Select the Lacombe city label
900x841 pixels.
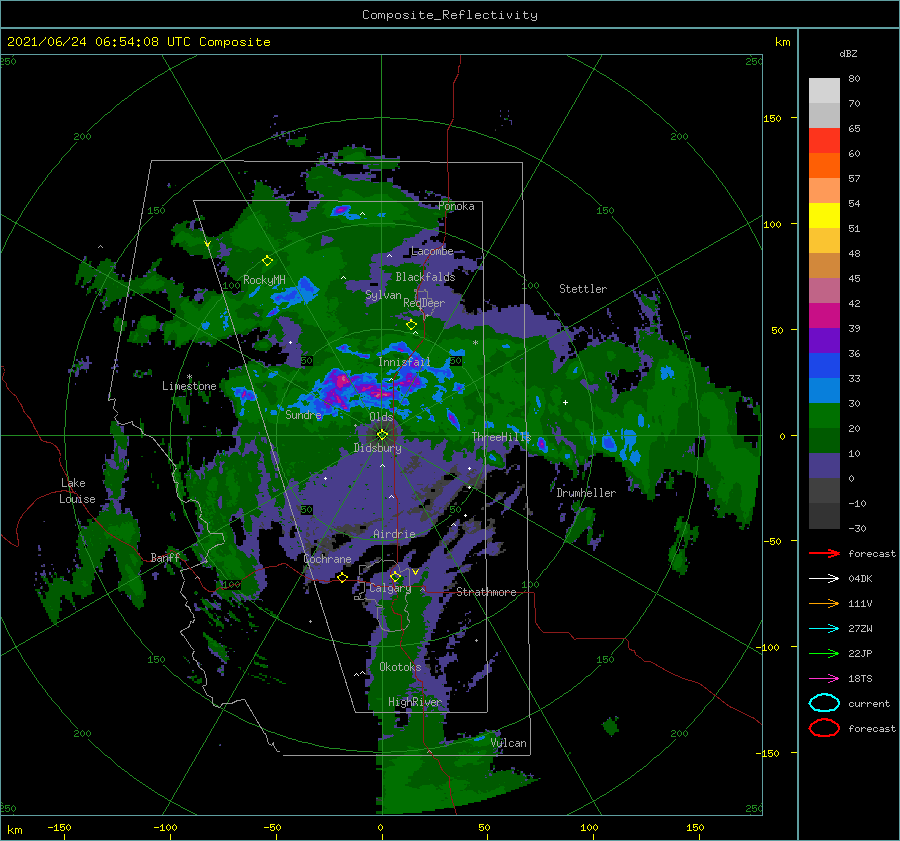point(432,251)
